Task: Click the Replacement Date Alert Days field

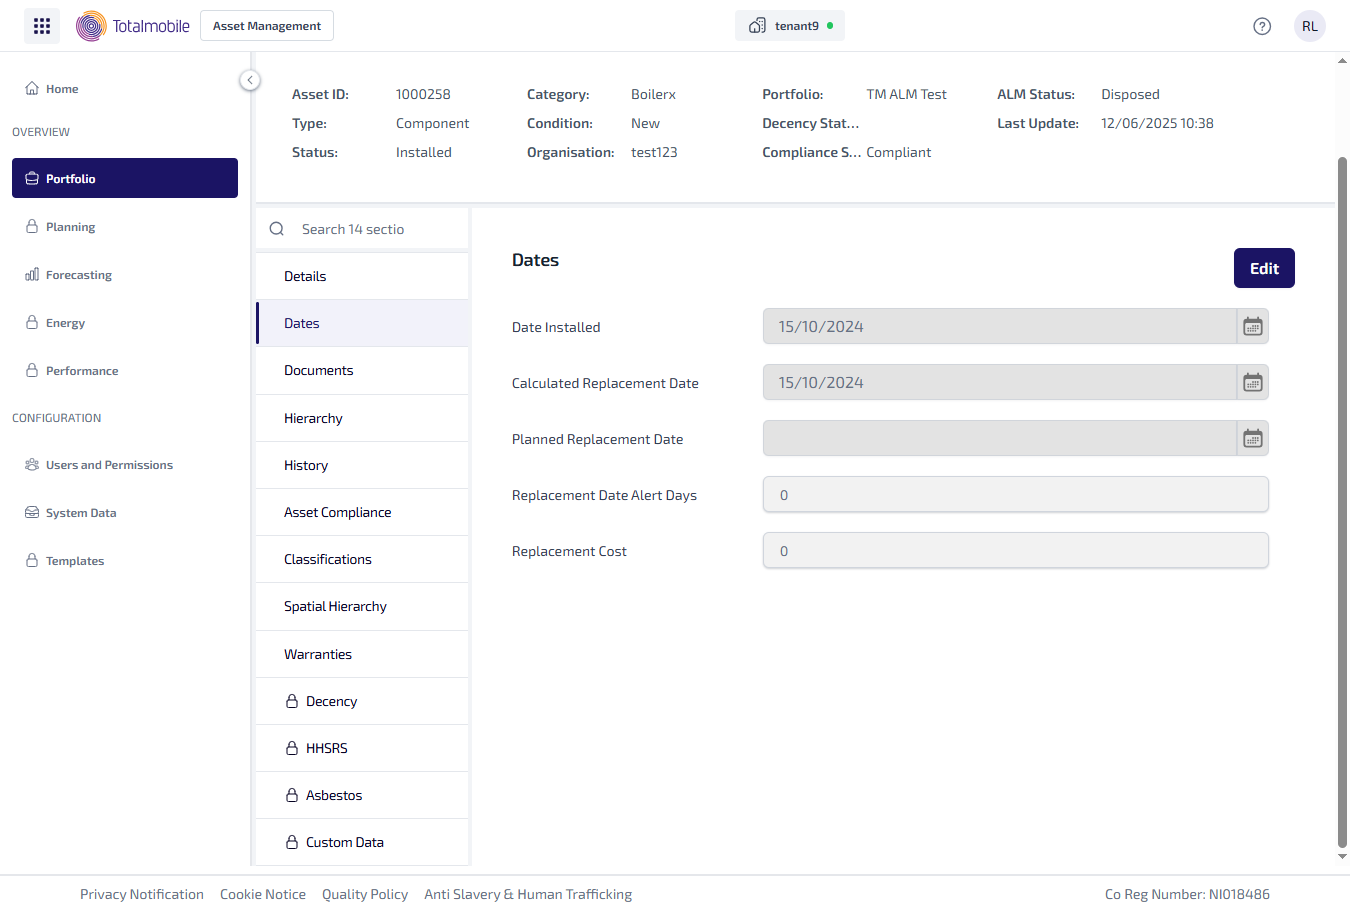Action: pyautogui.click(x=1015, y=495)
